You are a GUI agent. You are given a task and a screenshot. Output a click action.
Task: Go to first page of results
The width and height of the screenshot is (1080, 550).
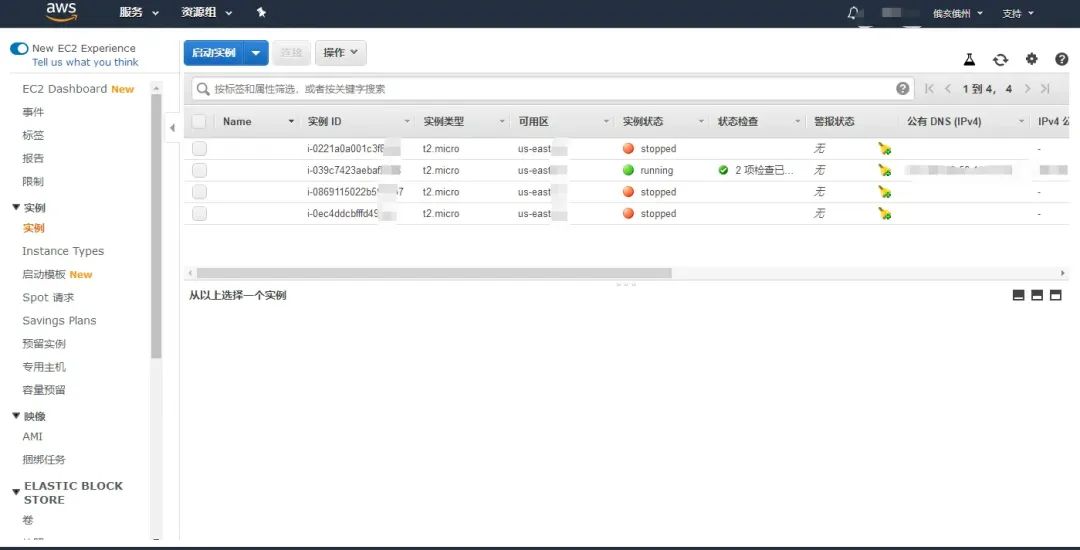pyautogui.click(x=929, y=88)
